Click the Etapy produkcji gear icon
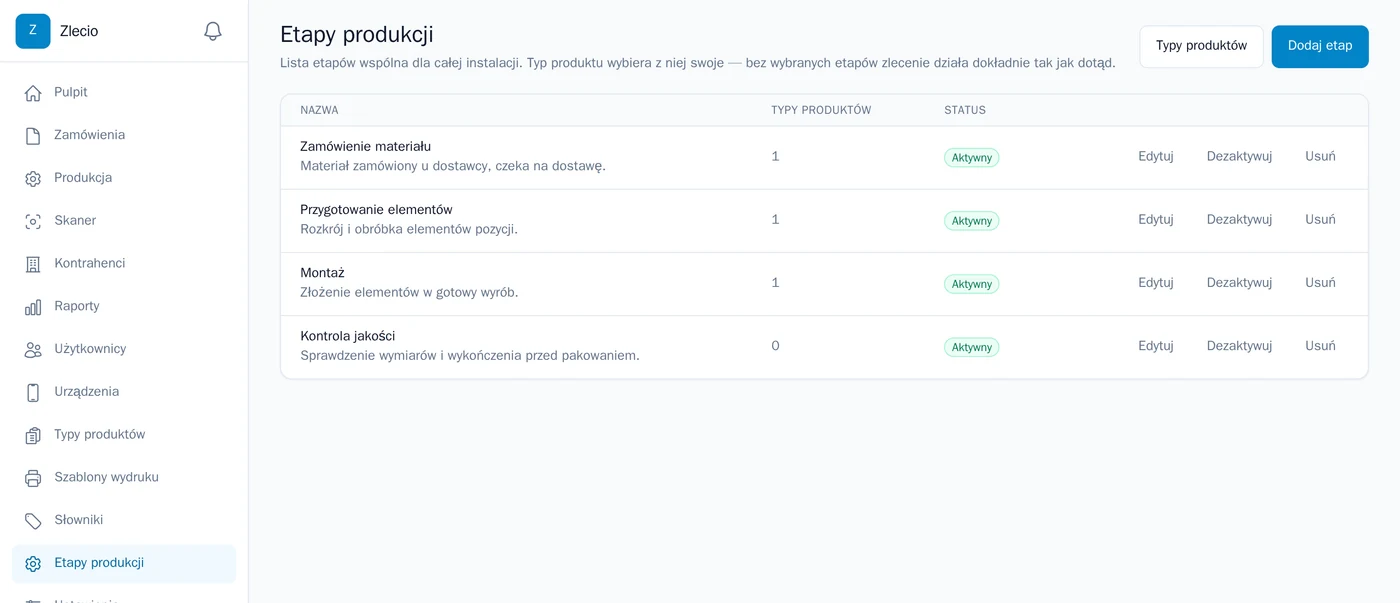The image size is (1400, 603). [33, 564]
